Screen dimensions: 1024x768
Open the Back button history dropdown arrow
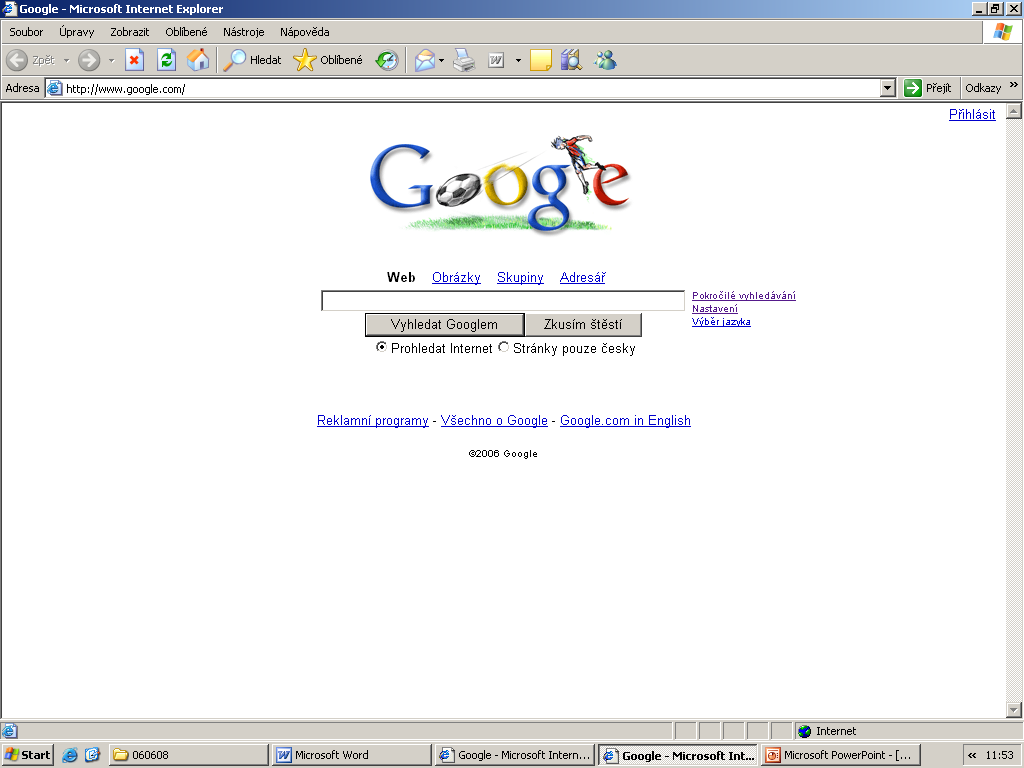point(66,60)
